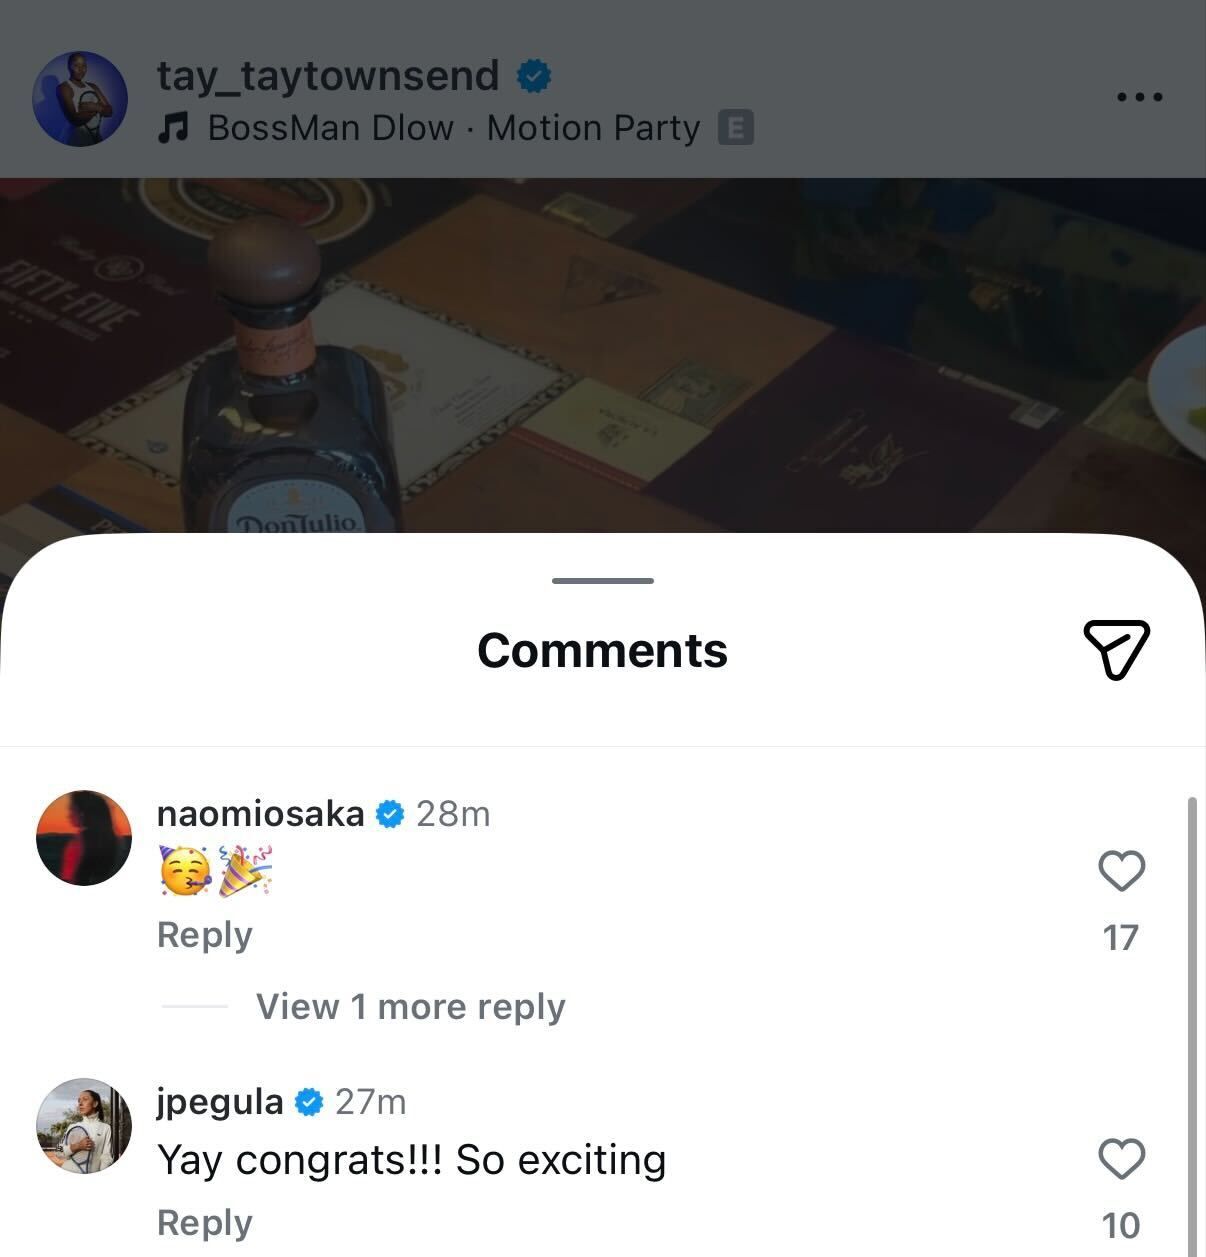
Task: Reply to naomiosaka's comment
Action: click(x=204, y=935)
